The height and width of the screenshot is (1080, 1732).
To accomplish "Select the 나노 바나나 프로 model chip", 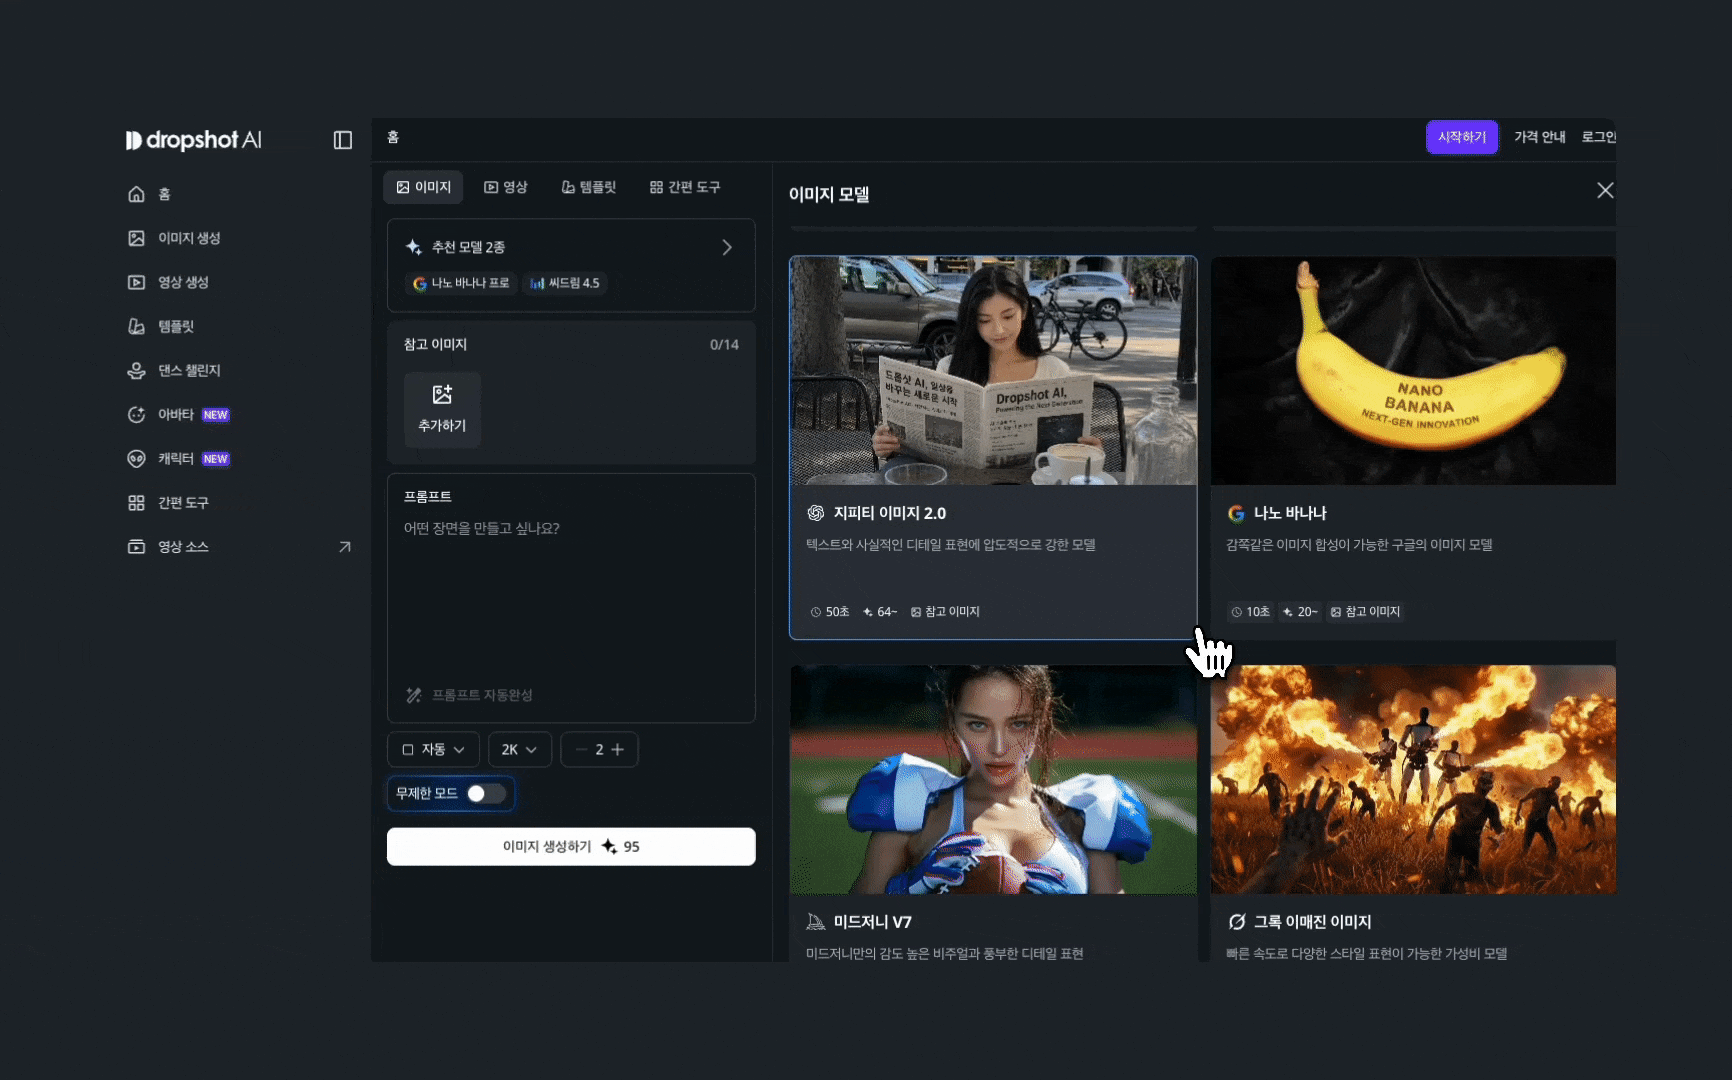I will pos(461,283).
